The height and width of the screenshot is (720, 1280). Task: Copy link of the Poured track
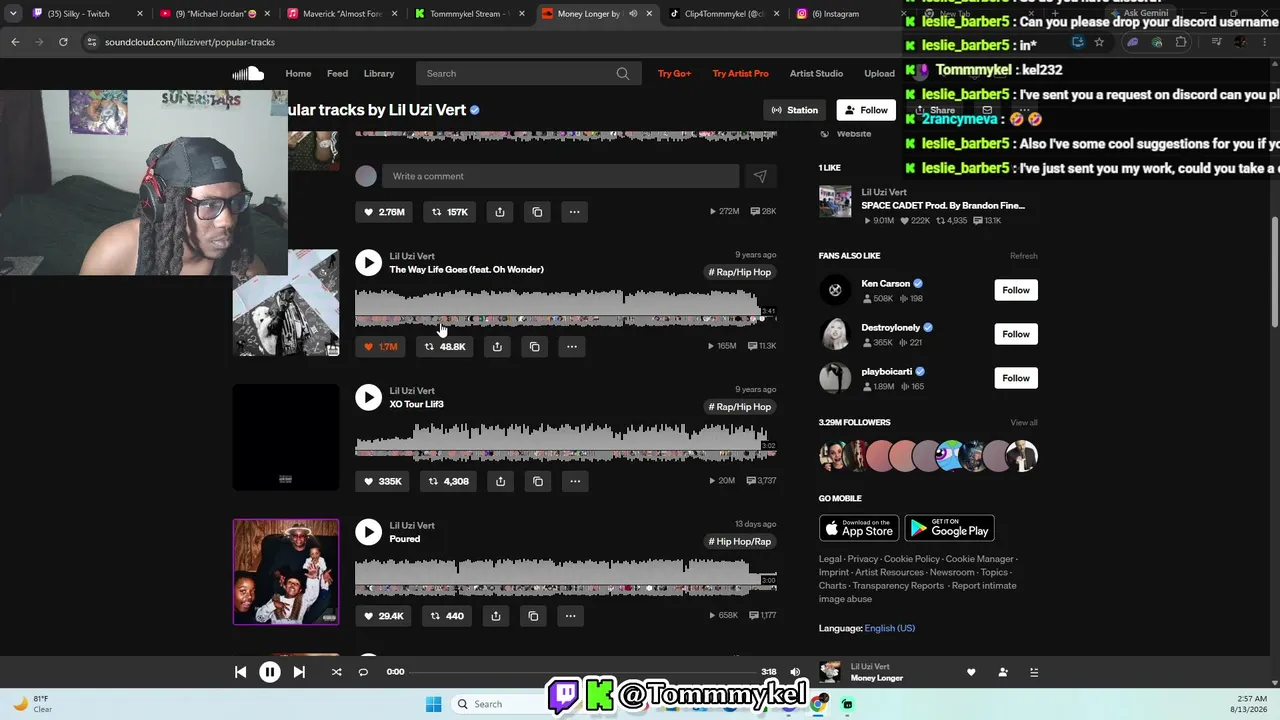point(533,616)
